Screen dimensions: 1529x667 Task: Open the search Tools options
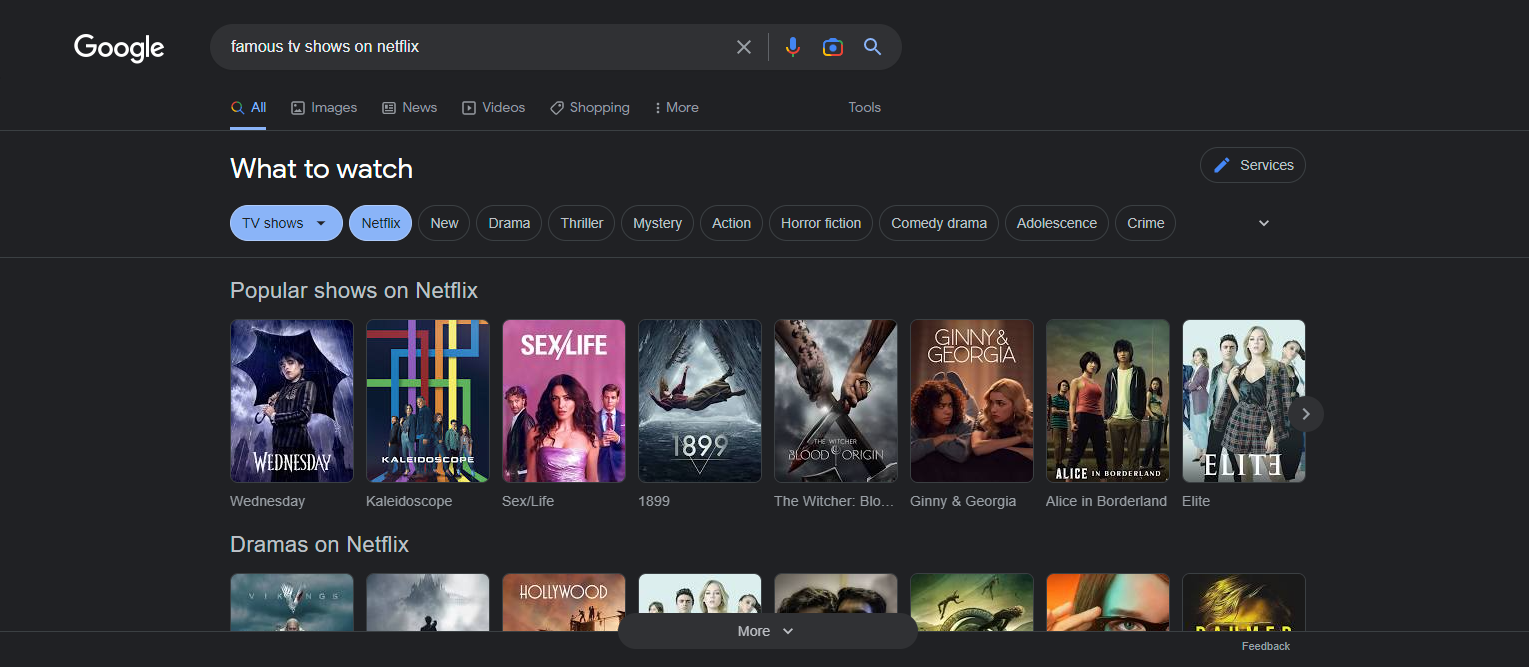click(865, 108)
